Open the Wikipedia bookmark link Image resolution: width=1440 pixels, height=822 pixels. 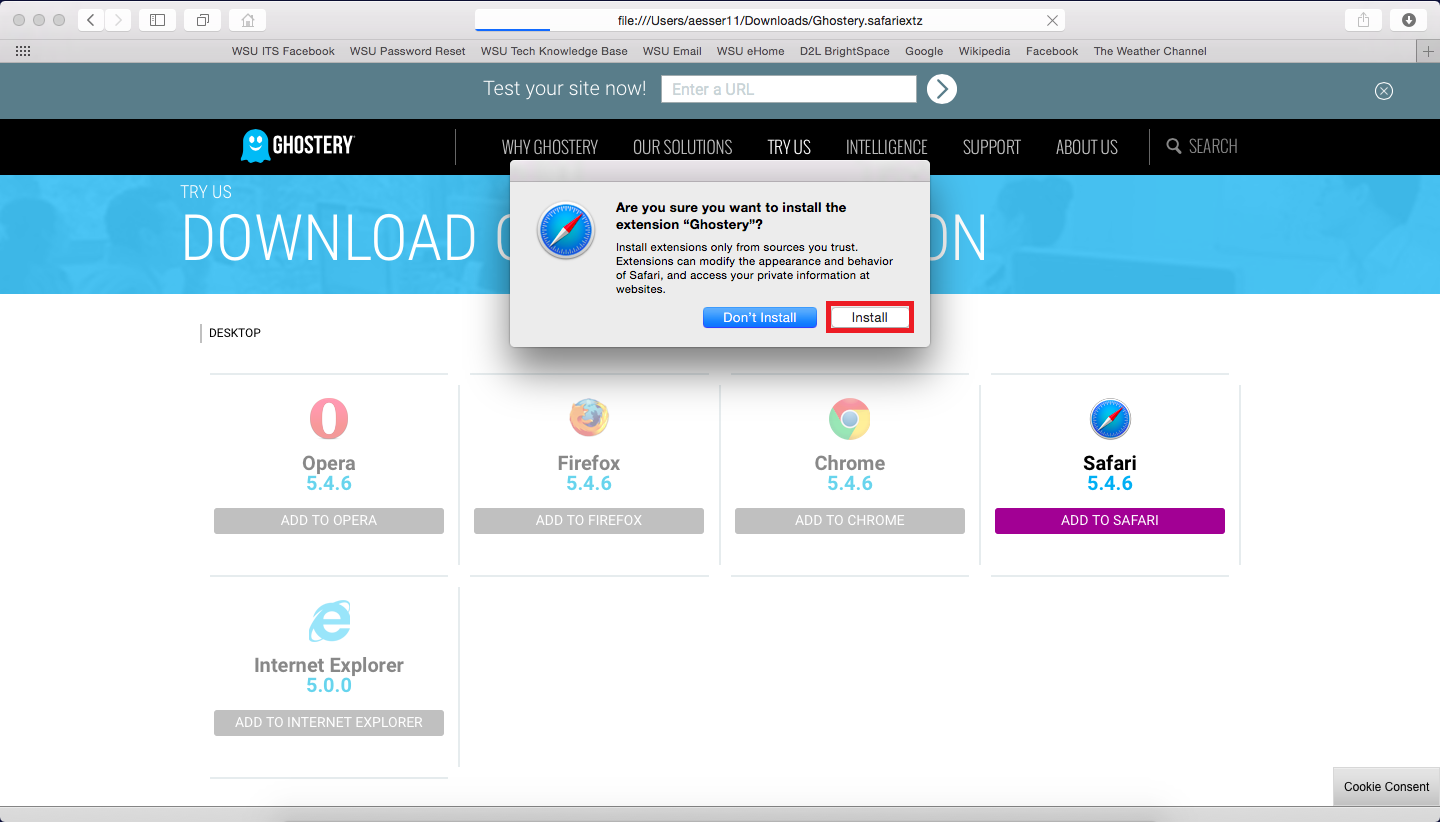pos(984,51)
